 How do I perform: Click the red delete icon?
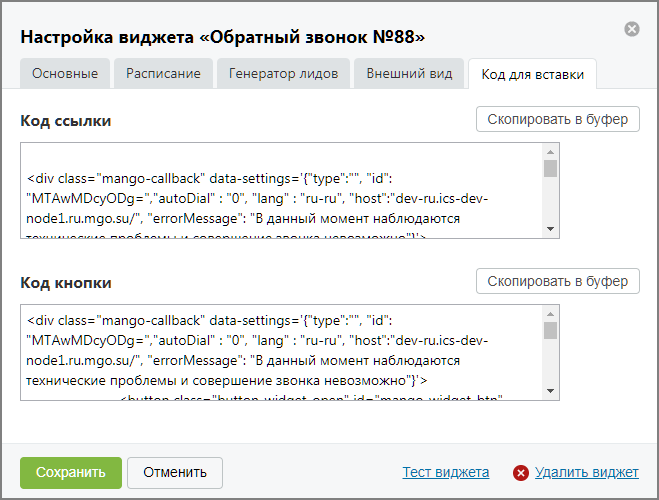pyautogui.click(x=521, y=473)
